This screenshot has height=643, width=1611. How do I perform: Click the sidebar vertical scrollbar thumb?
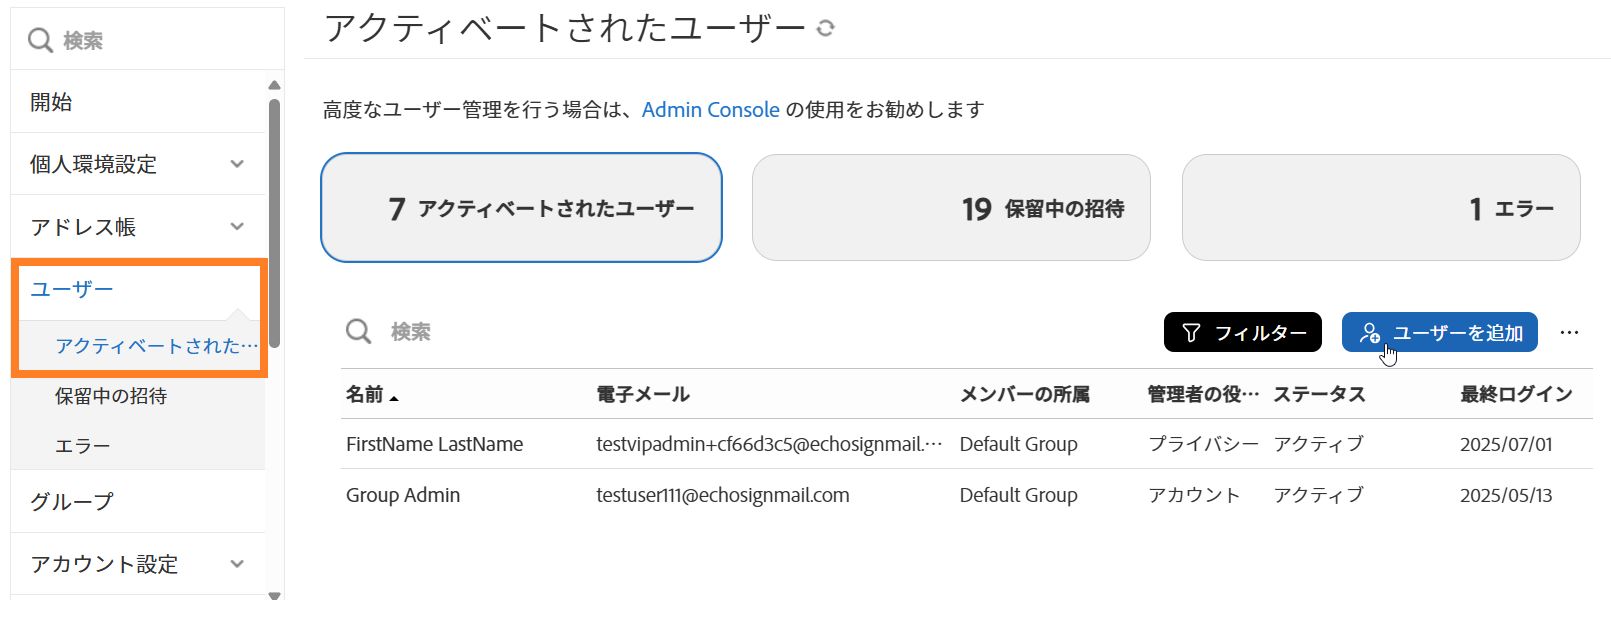pyautogui.click(x=274, y=222)
